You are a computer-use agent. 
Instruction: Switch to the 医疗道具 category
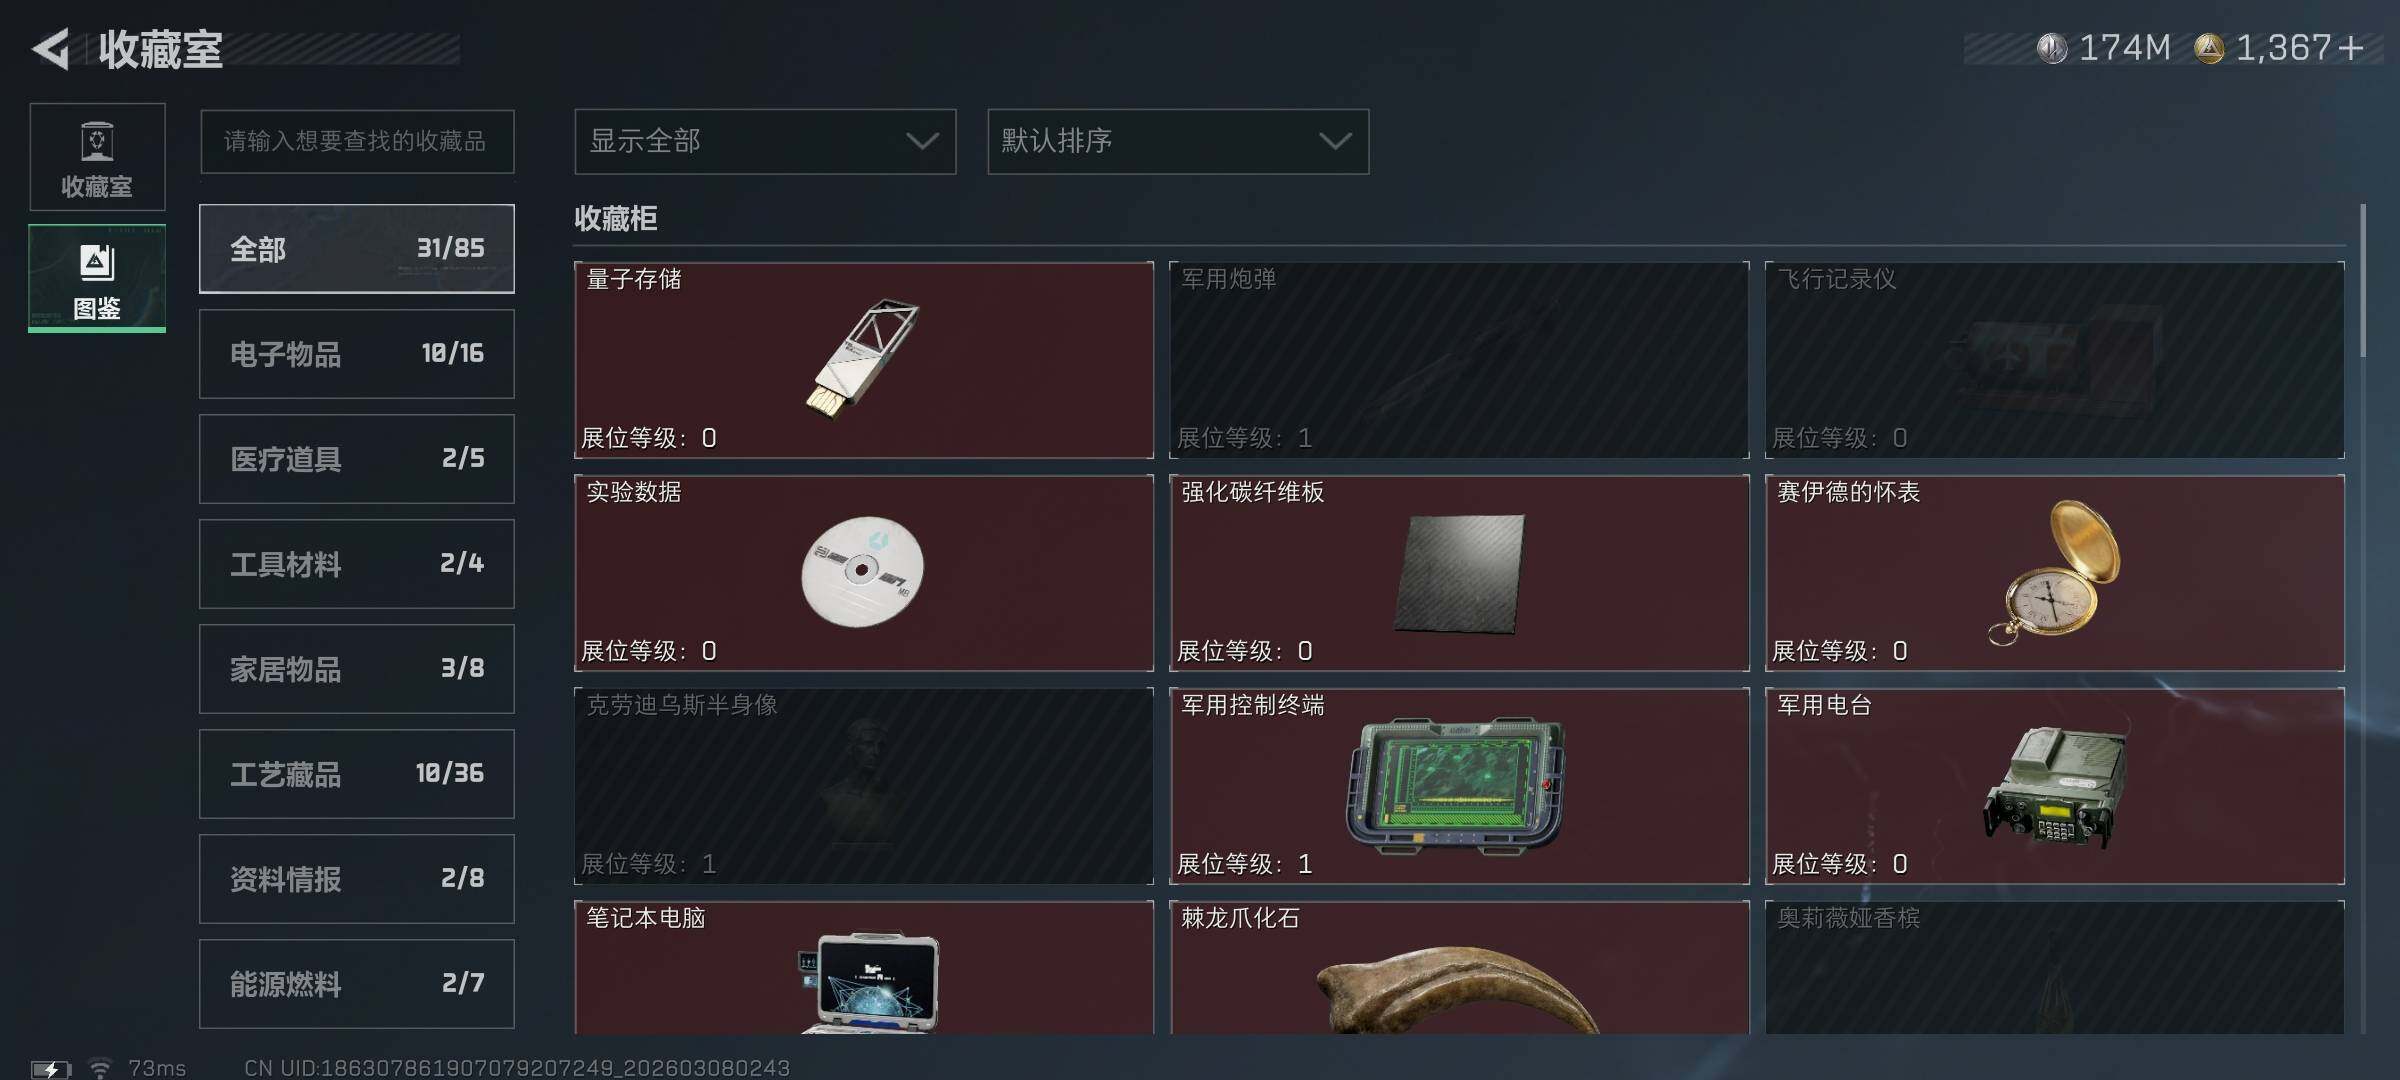[x=357, y=459]
